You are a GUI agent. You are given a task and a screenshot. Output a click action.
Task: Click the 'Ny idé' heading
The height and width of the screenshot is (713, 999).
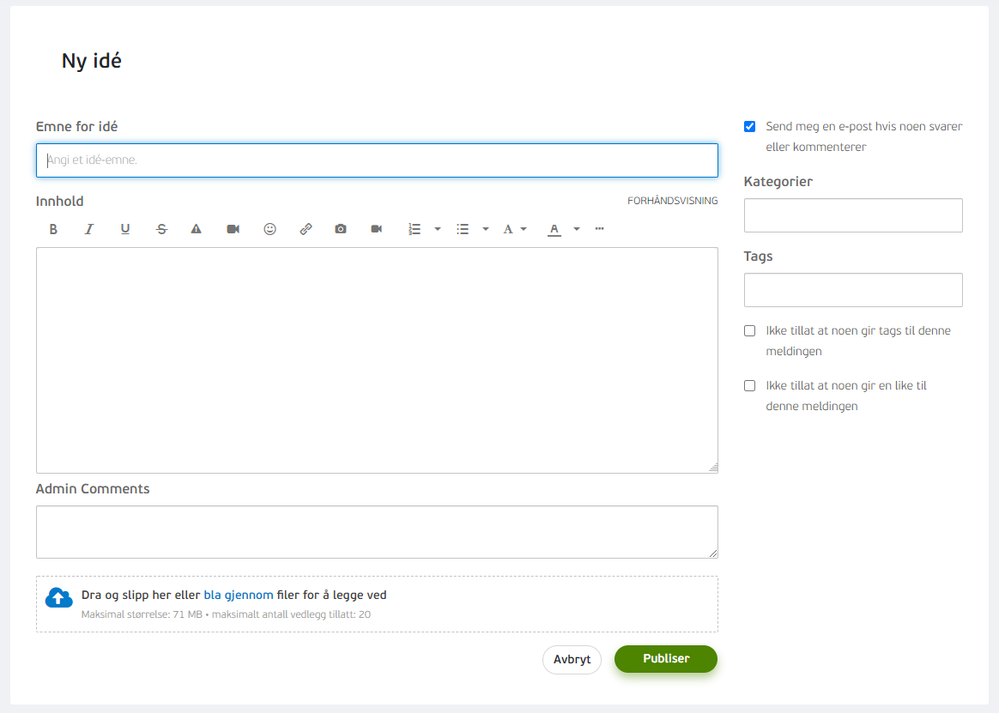[x=91, y=61]
